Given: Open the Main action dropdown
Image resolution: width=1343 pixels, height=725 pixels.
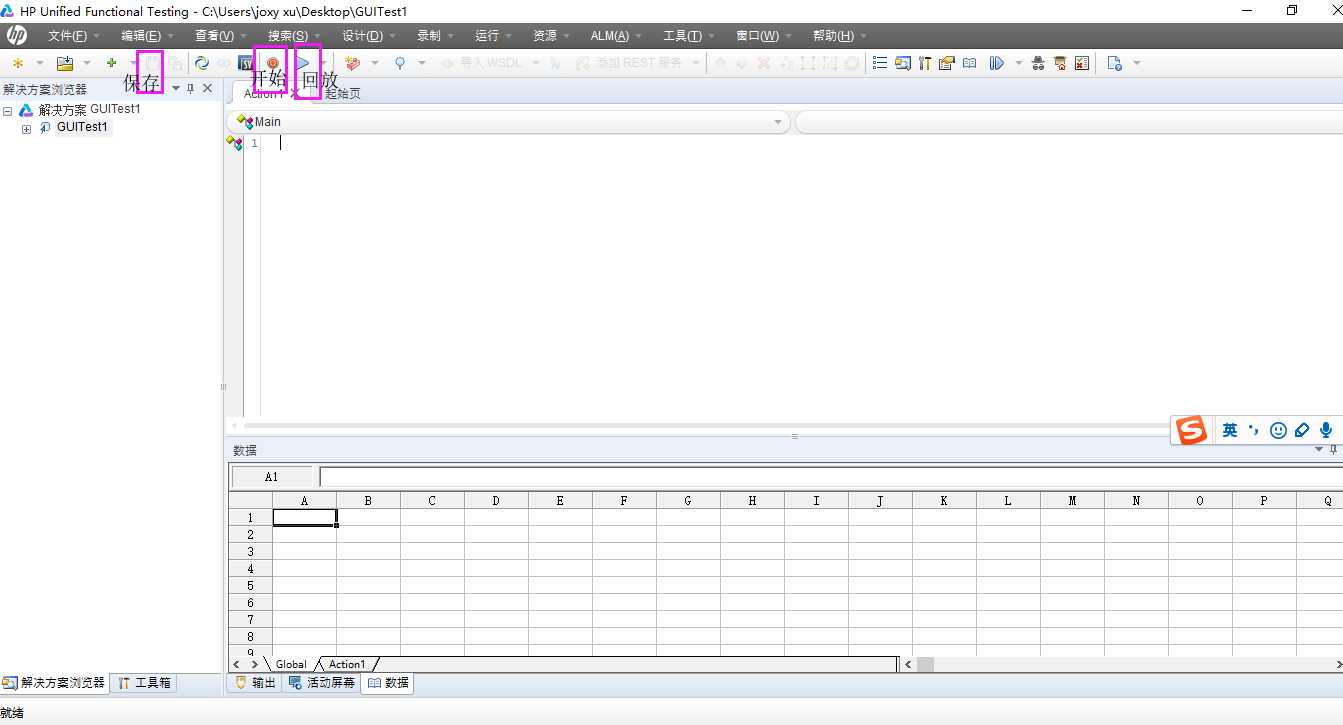Looking at the screenshot, I should pos(778,122).
